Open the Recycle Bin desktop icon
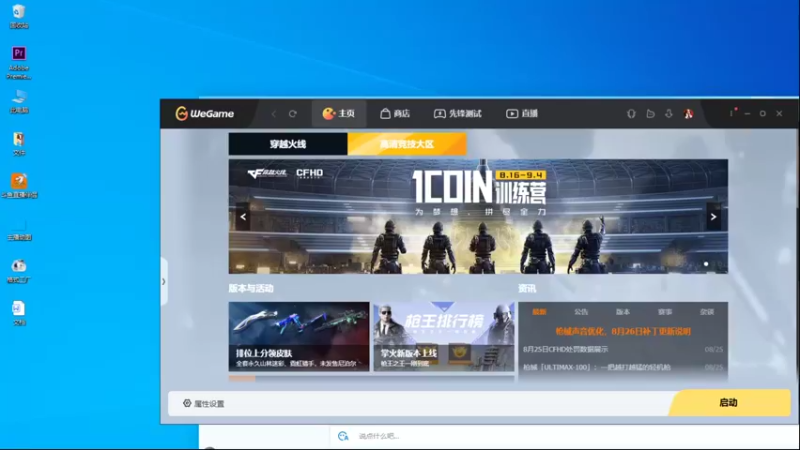This screenshot has height=450, width=800. pos(19,16)
